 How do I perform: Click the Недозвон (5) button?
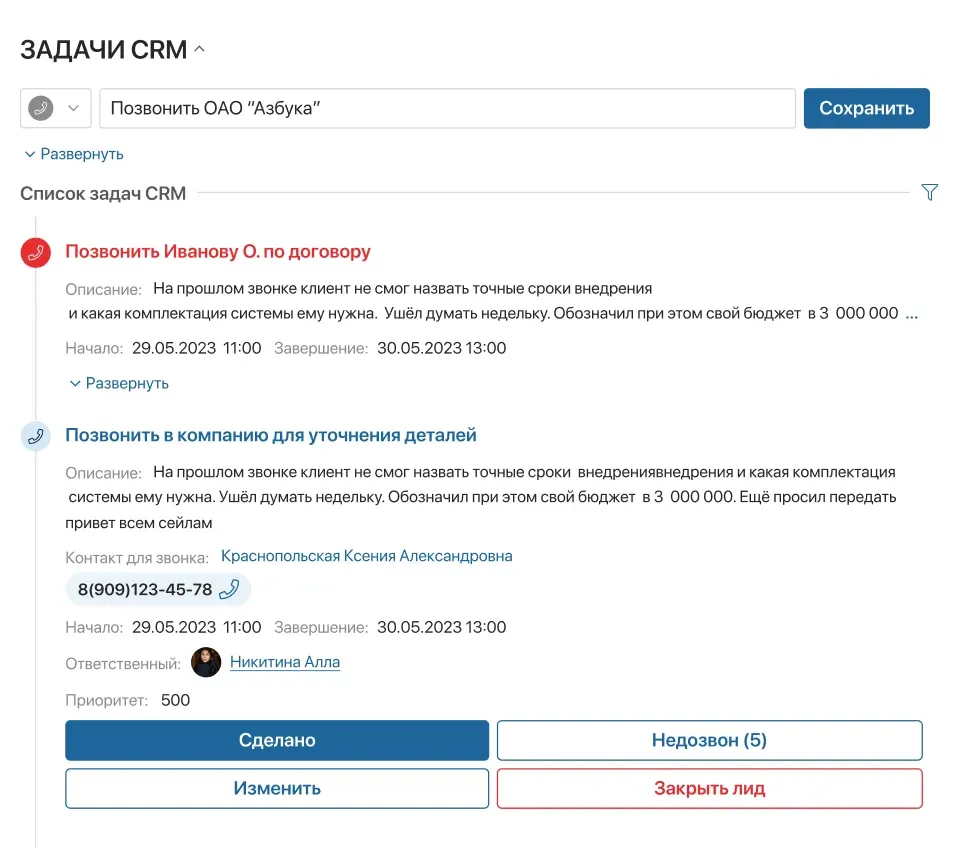[709, 741]
